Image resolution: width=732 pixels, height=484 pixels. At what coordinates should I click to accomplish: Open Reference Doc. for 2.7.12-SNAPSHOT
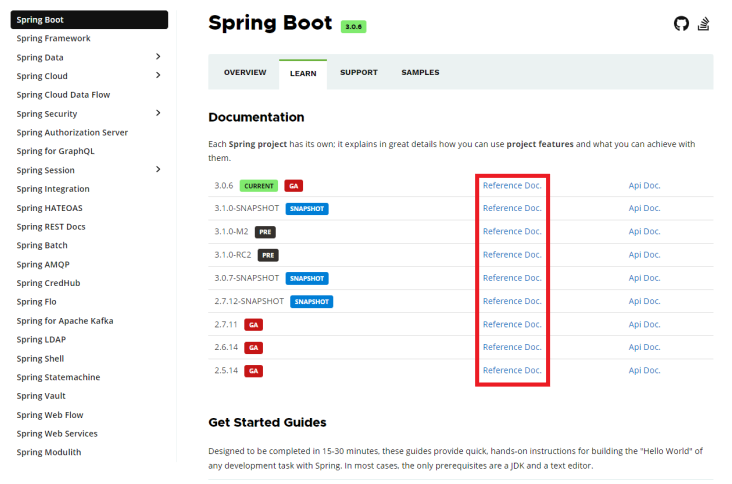[x=512, y=302]
